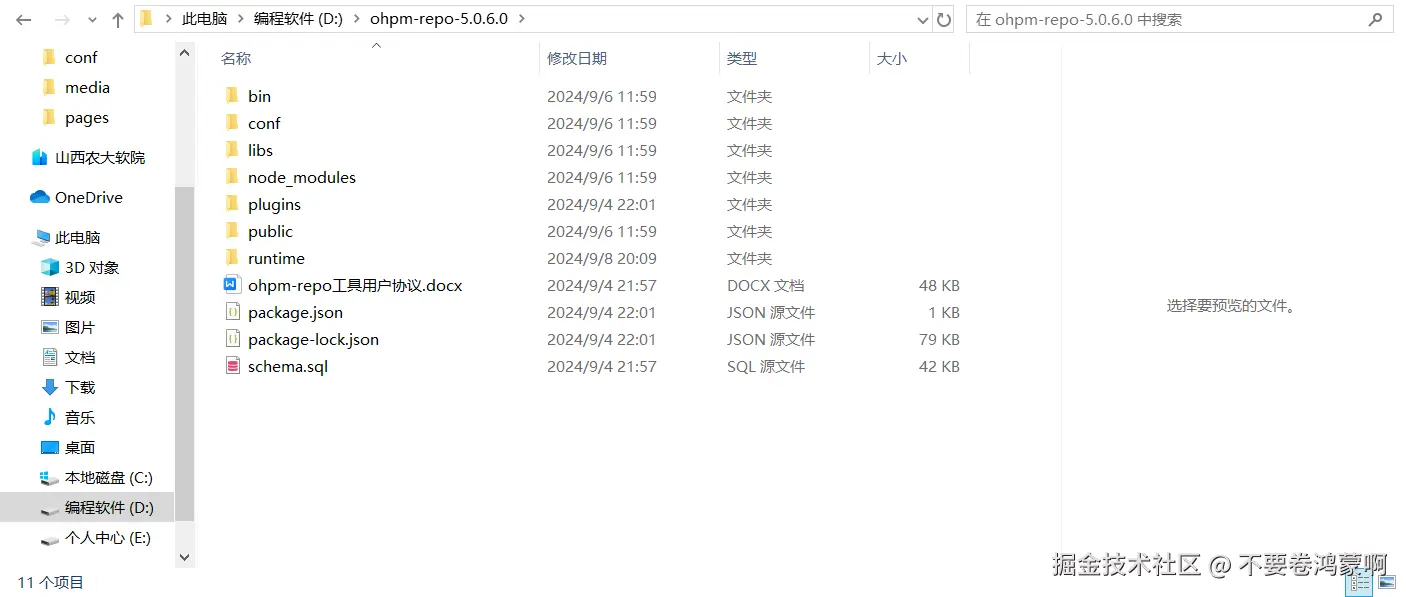Expand chevron after ohpm-repo-5.0.6.0 breadcrumb
Screen dimensions: 1406x597
[x=522, y=19]
